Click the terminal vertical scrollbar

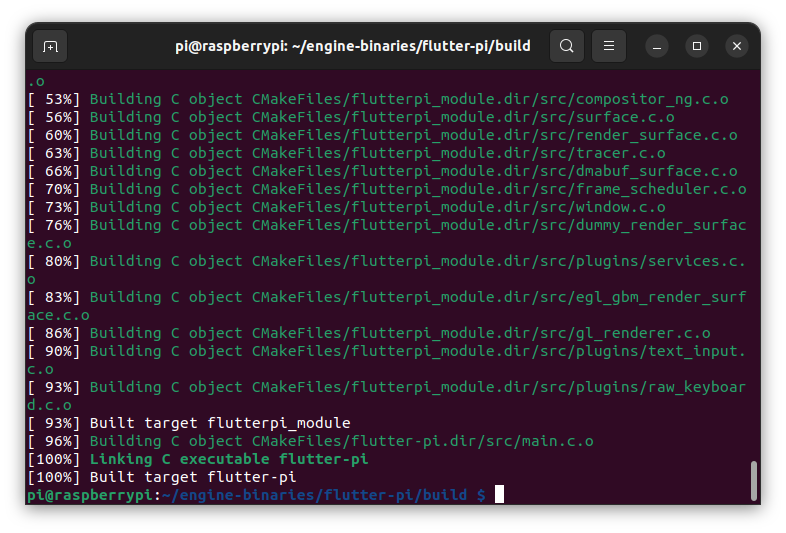pos(754,481)
